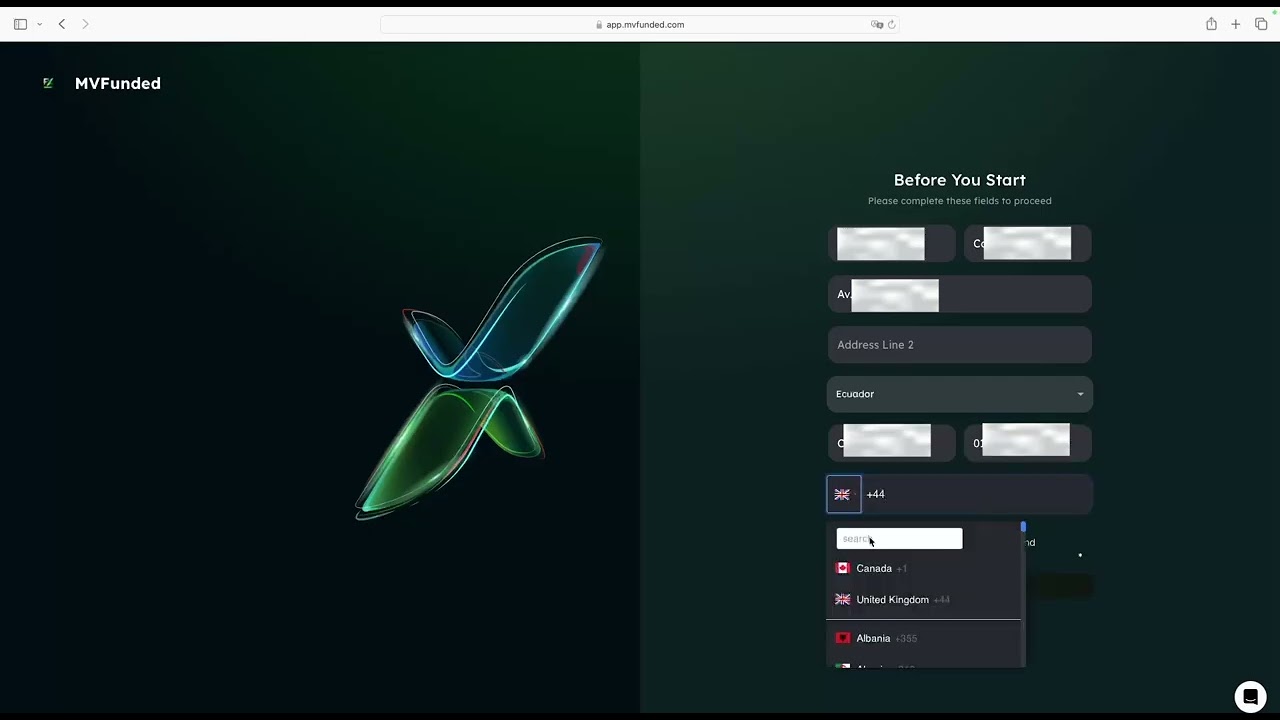Click the United Kingdom flag in list

pos(843,599)
